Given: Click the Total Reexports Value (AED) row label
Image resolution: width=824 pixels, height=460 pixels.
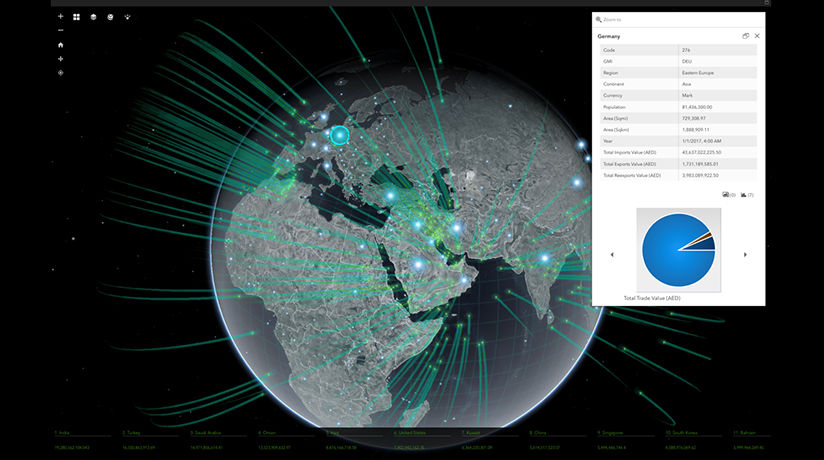Looking at the screenshot, I should (x=632, y=175).
